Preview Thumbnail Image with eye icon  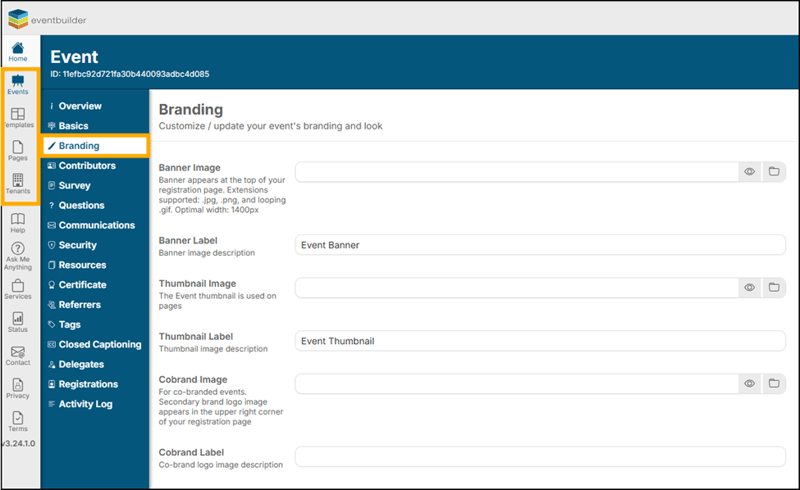pyautogui.click(x=750, y=287)
